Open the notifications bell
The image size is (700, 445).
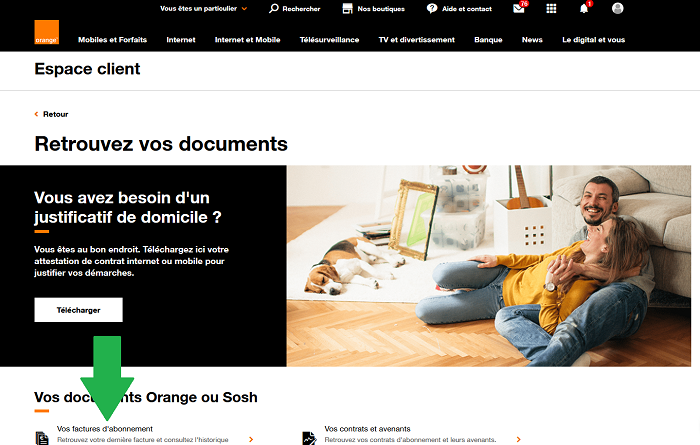pyautogui.click(x=584, y=8)
